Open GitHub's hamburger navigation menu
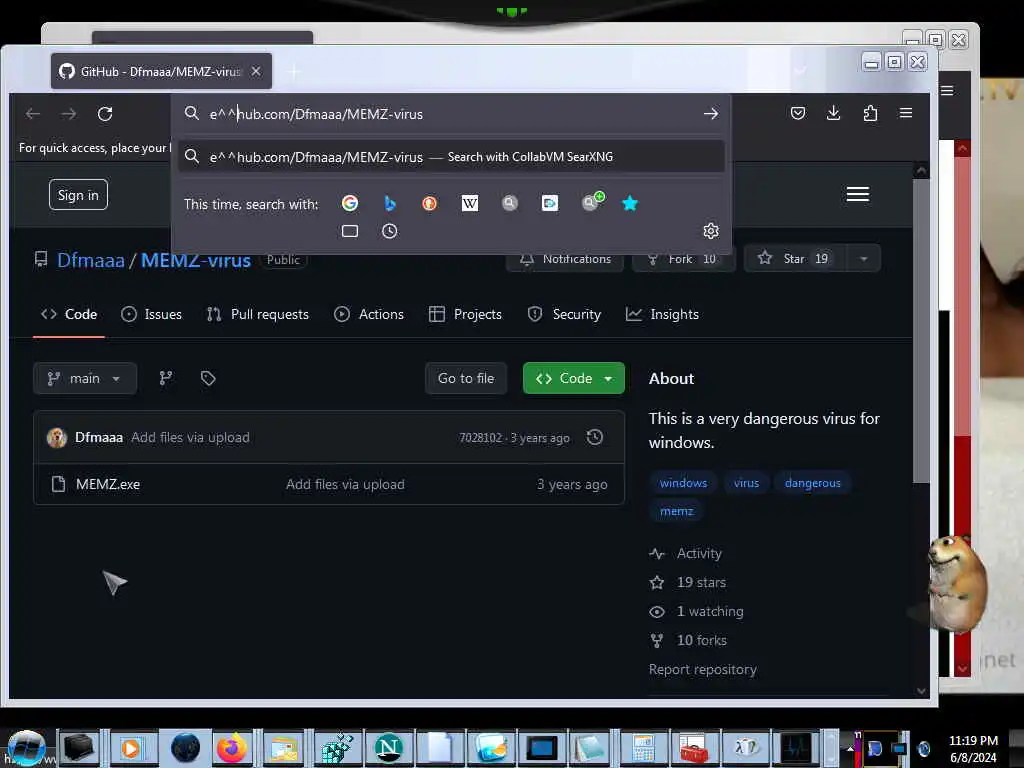 [857, 194]
